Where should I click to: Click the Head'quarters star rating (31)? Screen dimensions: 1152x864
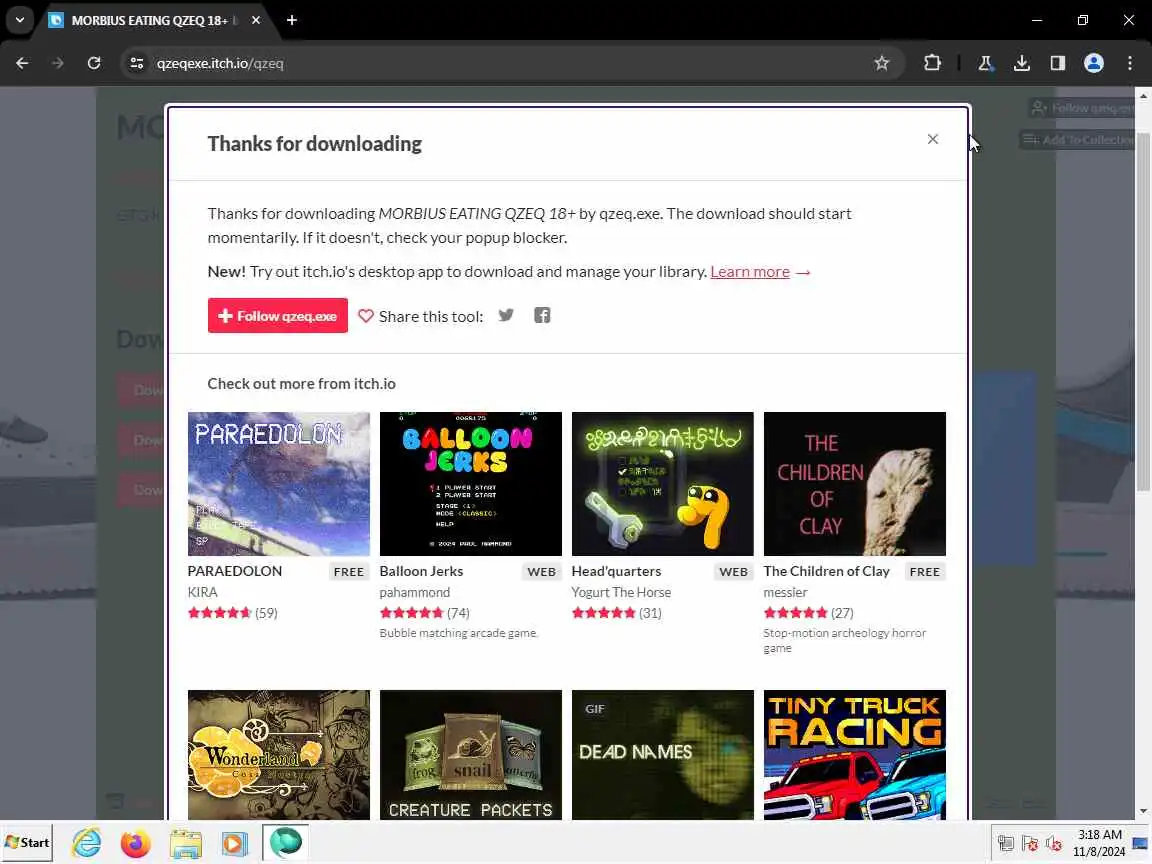tap(616, 613)
